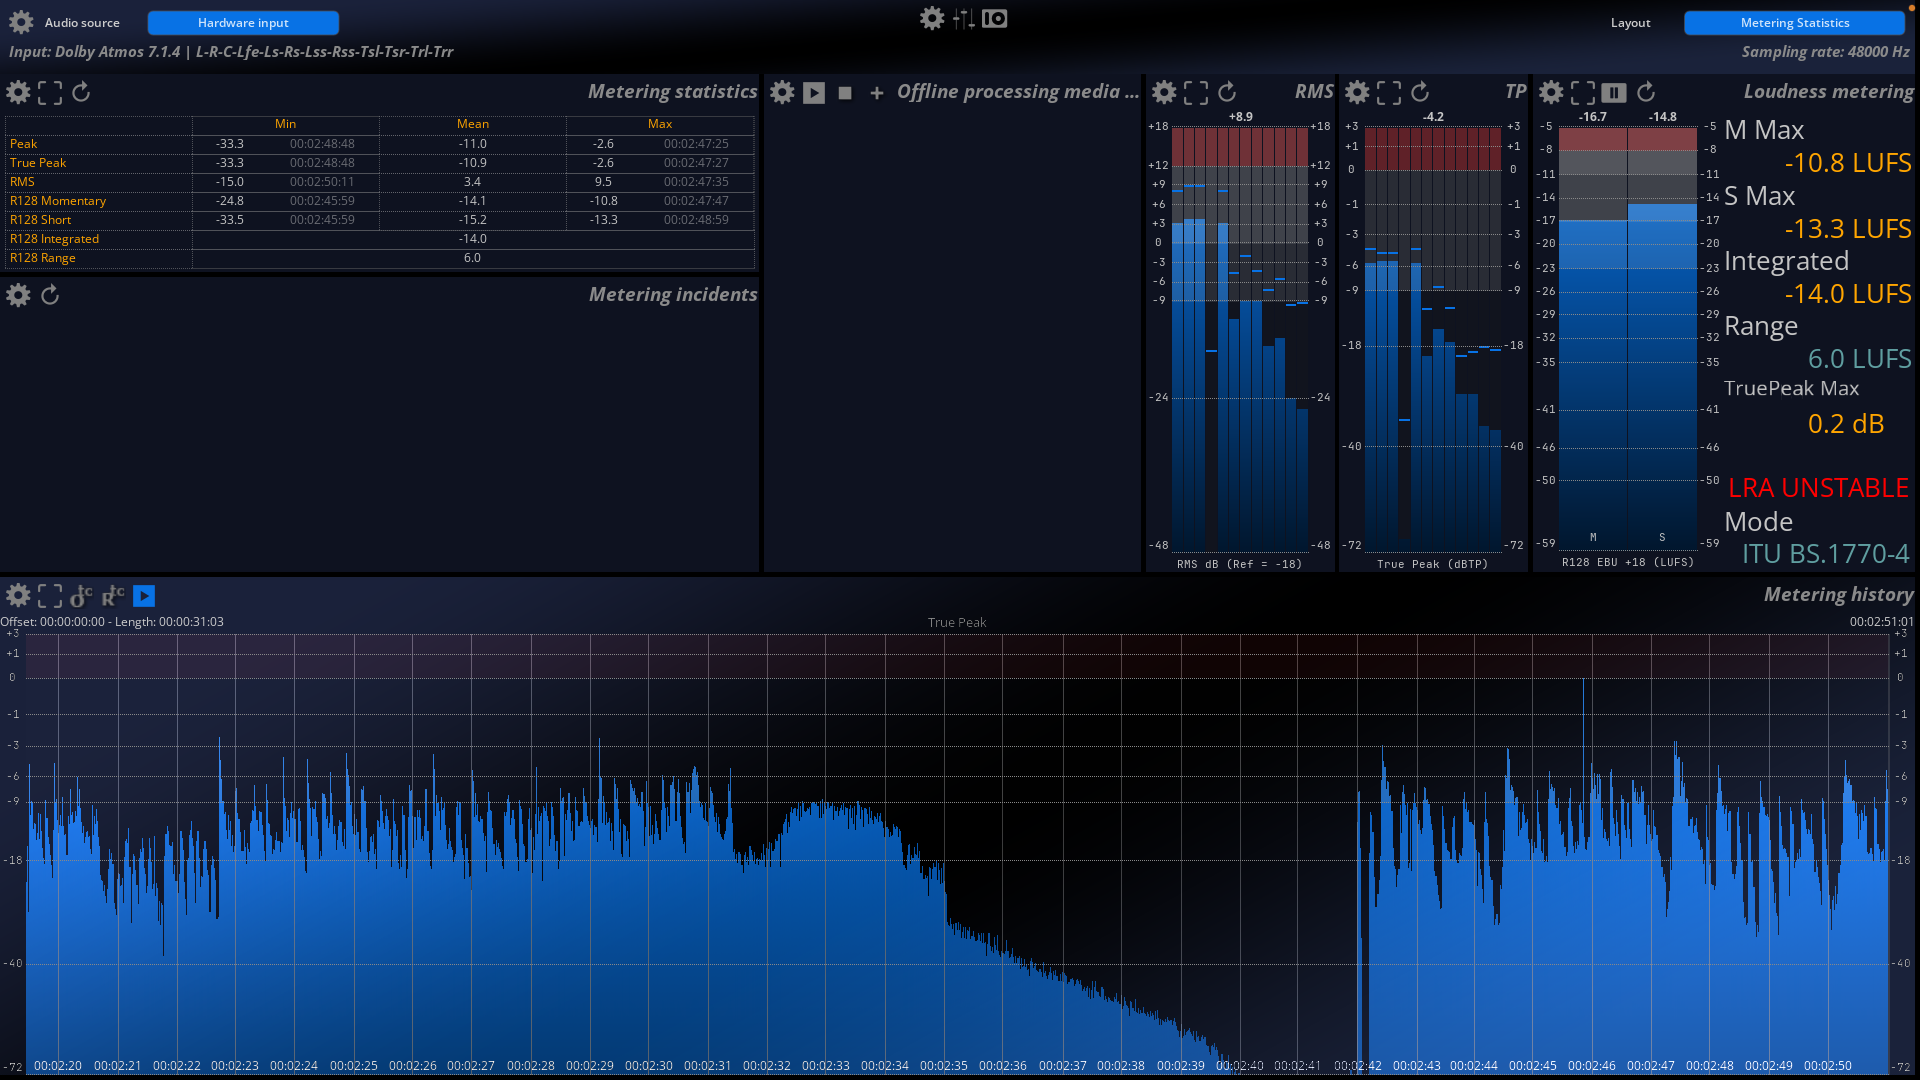
Task: Click the Otc timecode offset icon
Action: tap(81, 596)
